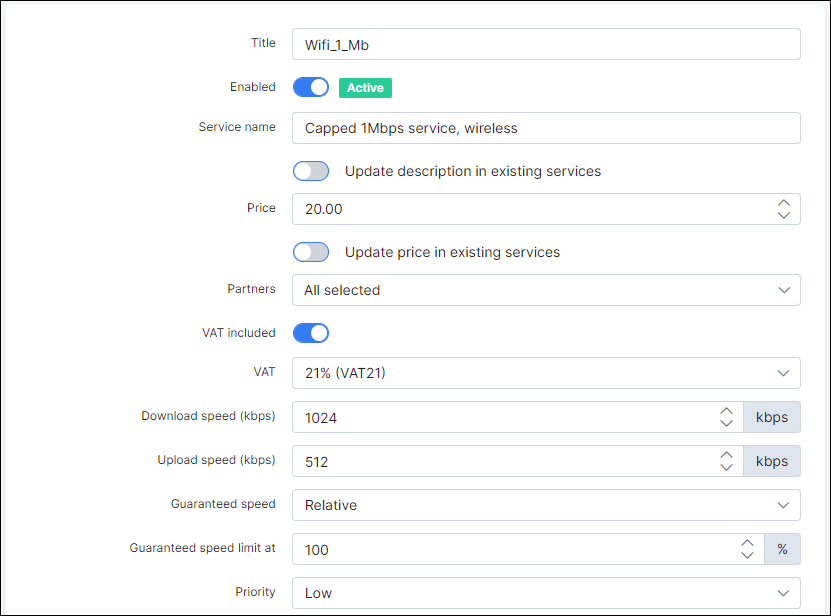Screen dimensions: 831x616
Task: Click the kbps badge next to Upload speed
Action: click(771, 461)
